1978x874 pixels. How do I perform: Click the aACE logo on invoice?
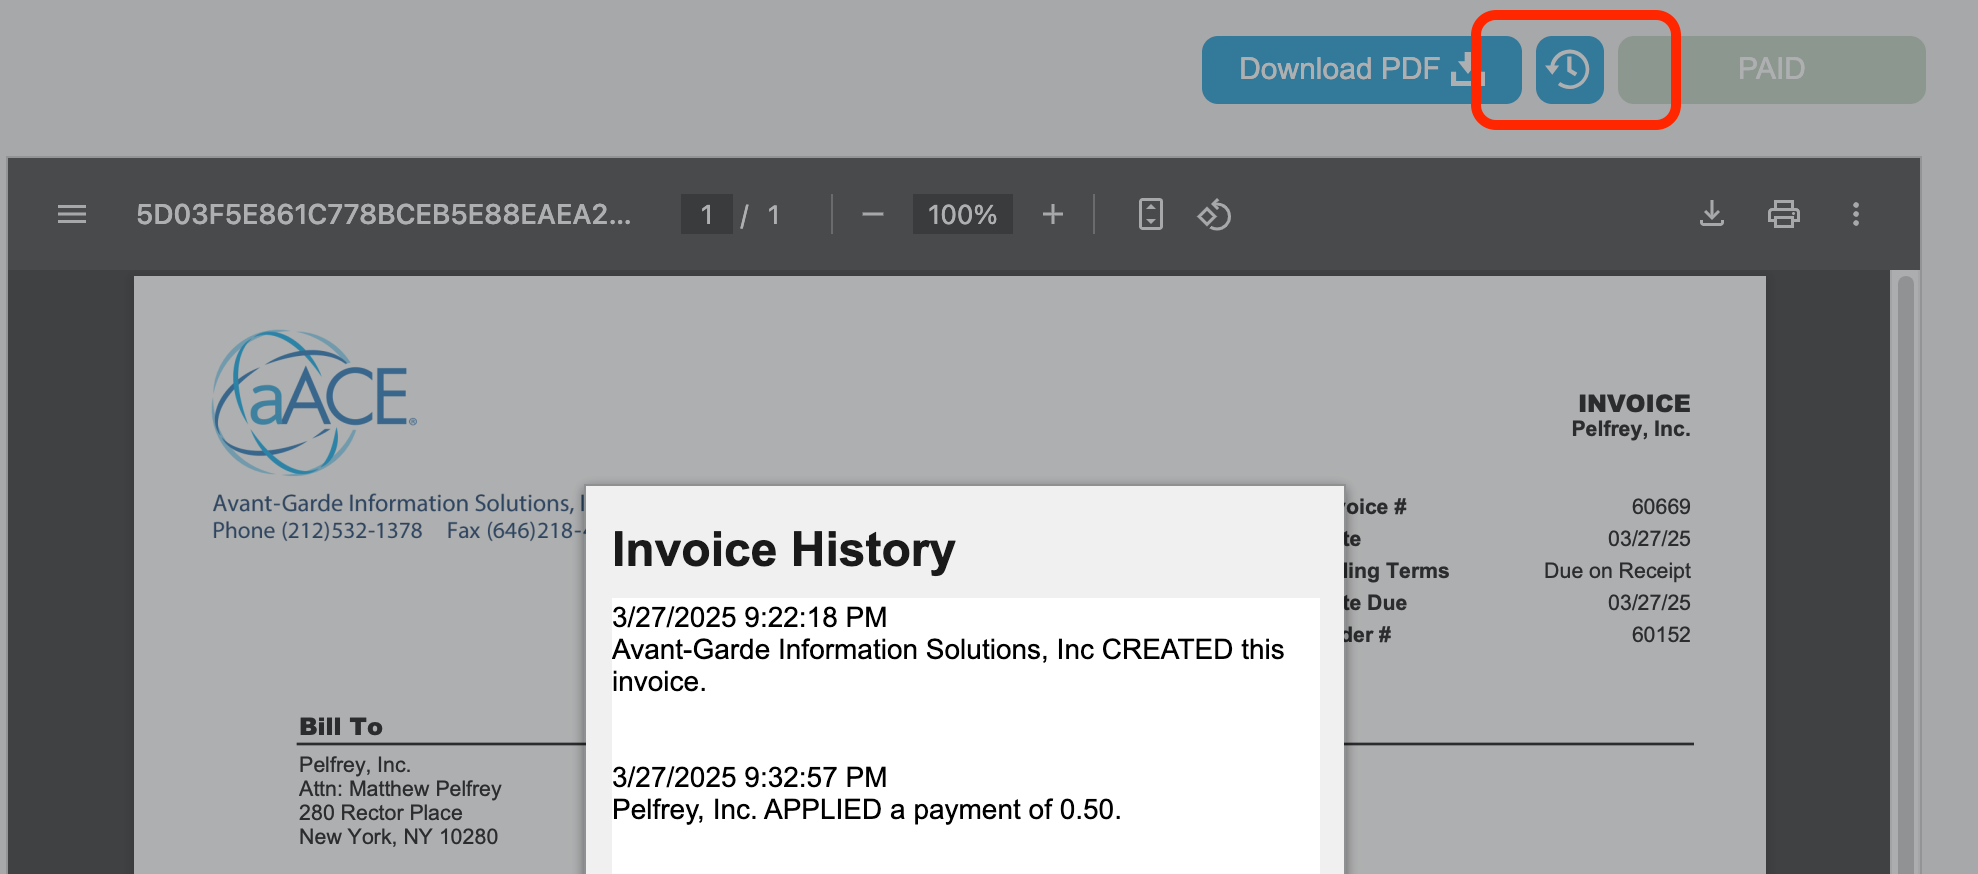tap(314, 402)
